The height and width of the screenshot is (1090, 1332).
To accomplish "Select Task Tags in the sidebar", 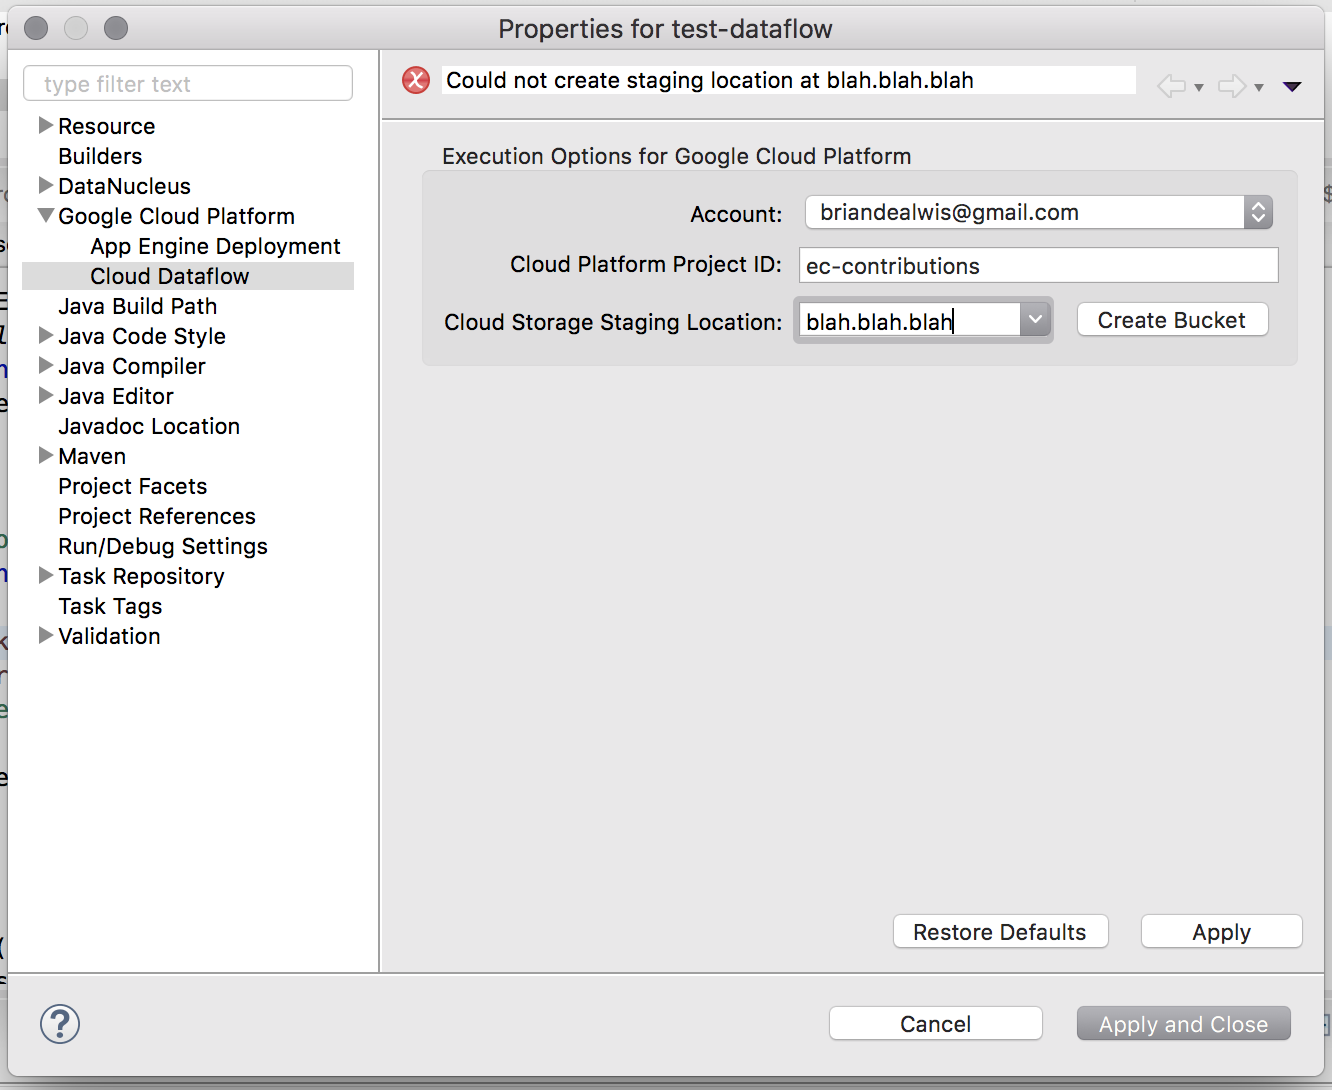I will 110,606.
